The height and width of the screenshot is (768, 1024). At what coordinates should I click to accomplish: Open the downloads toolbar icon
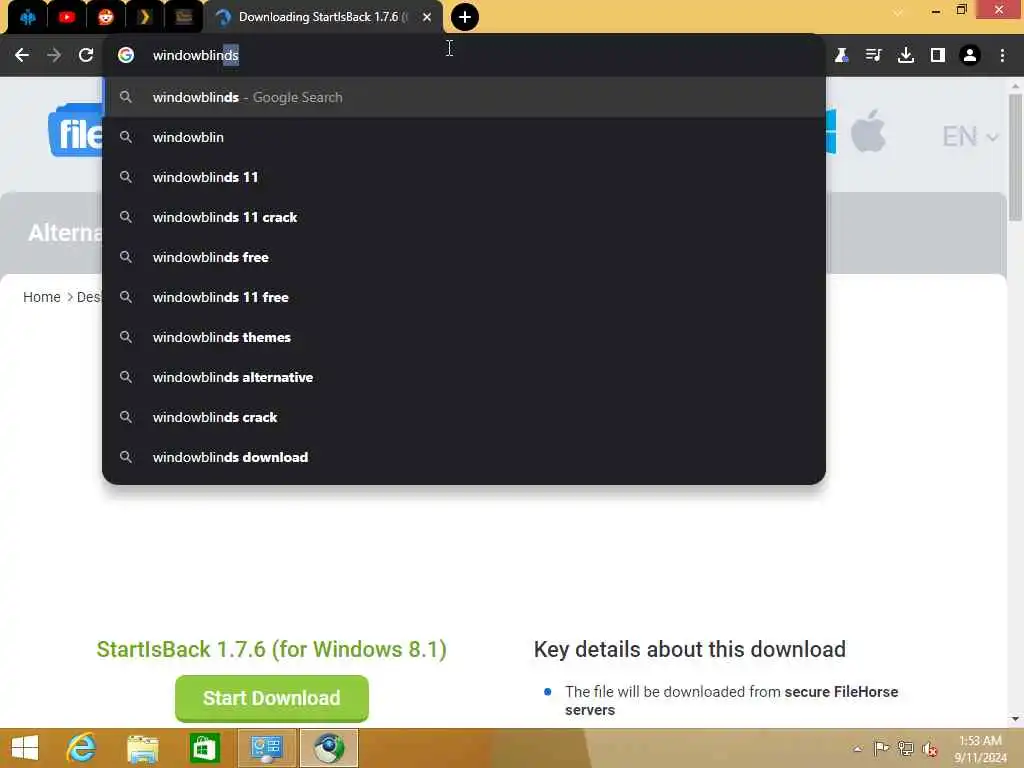[x=906, y=56]
